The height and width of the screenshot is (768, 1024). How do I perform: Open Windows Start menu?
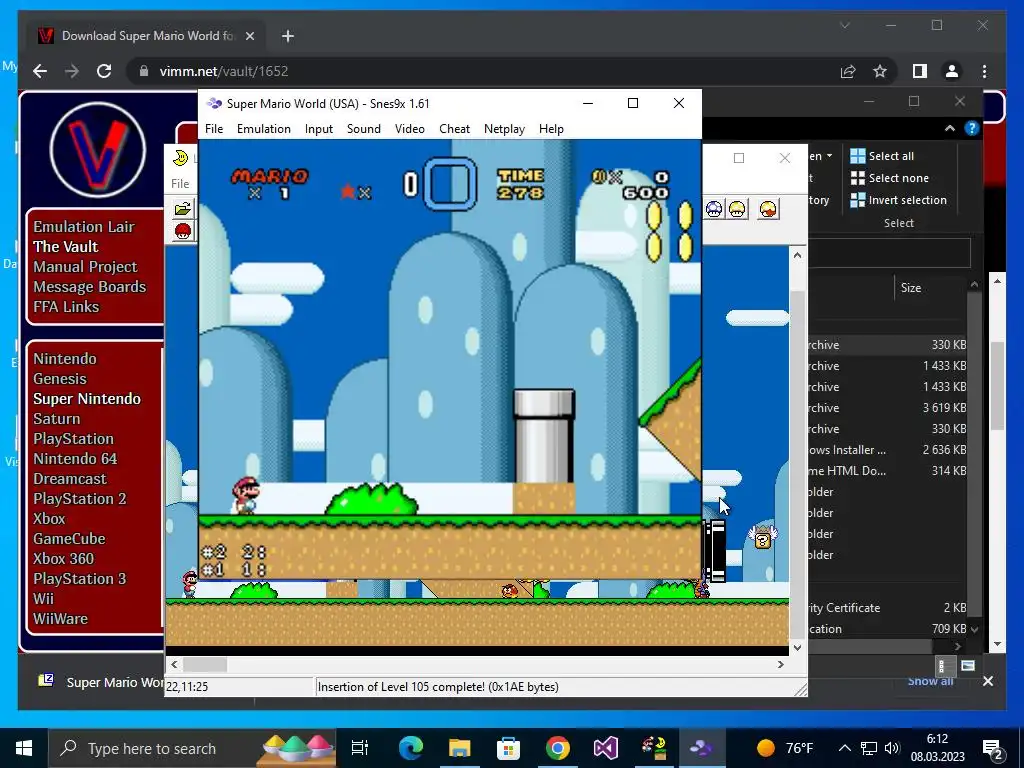point(24,748)
